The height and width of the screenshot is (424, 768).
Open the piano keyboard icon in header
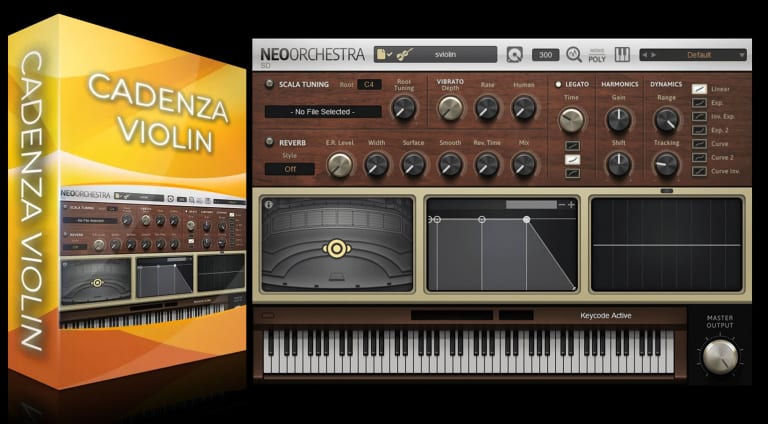pyautogui.click(x=622, y=54)
